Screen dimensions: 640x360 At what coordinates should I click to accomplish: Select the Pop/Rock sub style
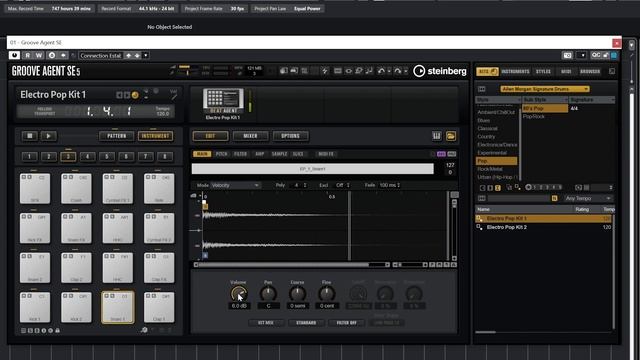pyautogui.click(x=534, y=117)
